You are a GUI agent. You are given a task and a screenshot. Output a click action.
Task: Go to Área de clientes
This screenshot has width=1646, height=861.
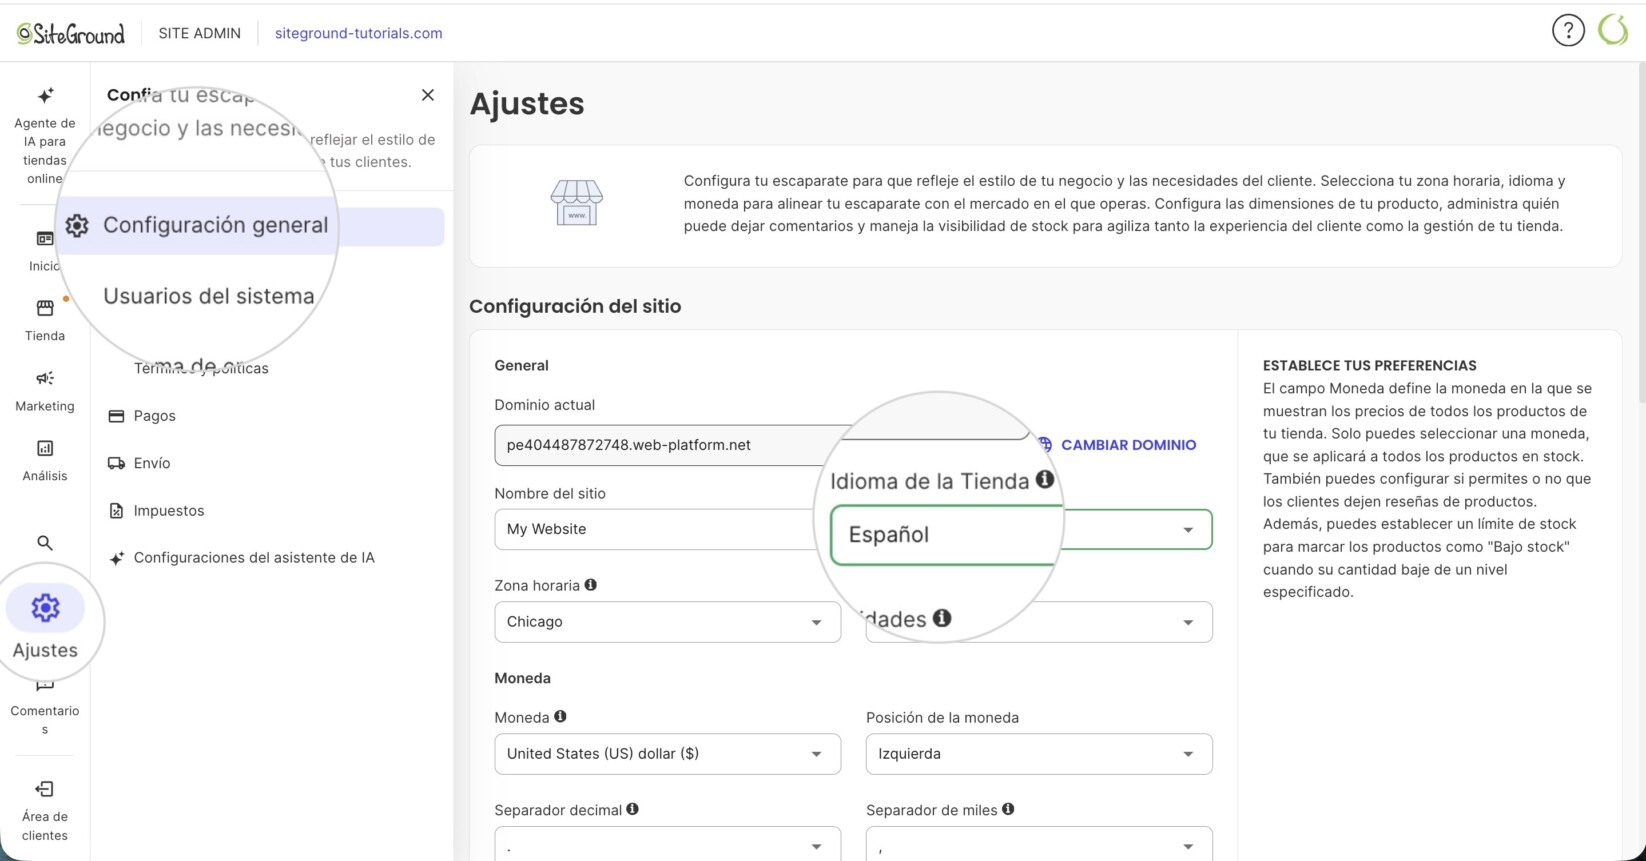(x=45, y=811)
